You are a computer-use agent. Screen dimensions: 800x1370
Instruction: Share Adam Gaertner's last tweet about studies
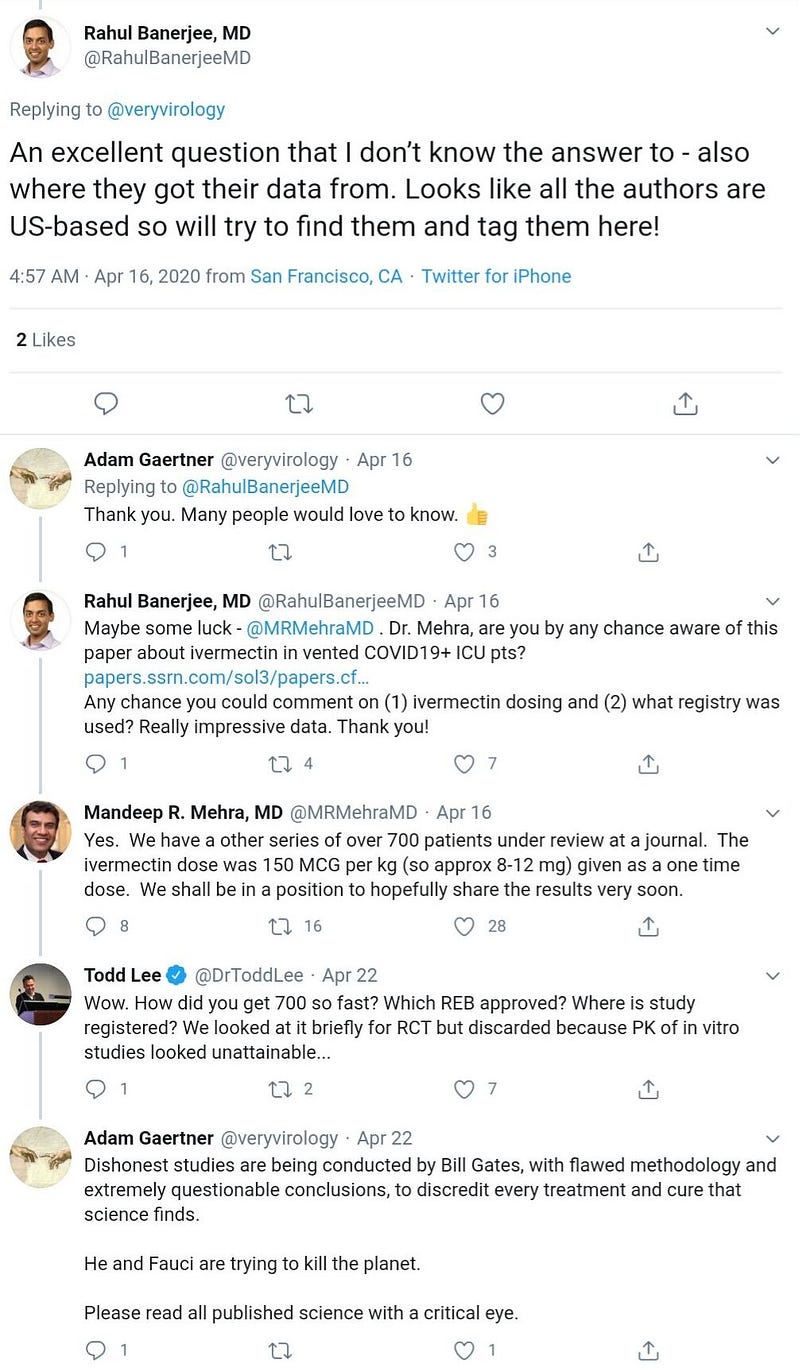coord(648,1350)
